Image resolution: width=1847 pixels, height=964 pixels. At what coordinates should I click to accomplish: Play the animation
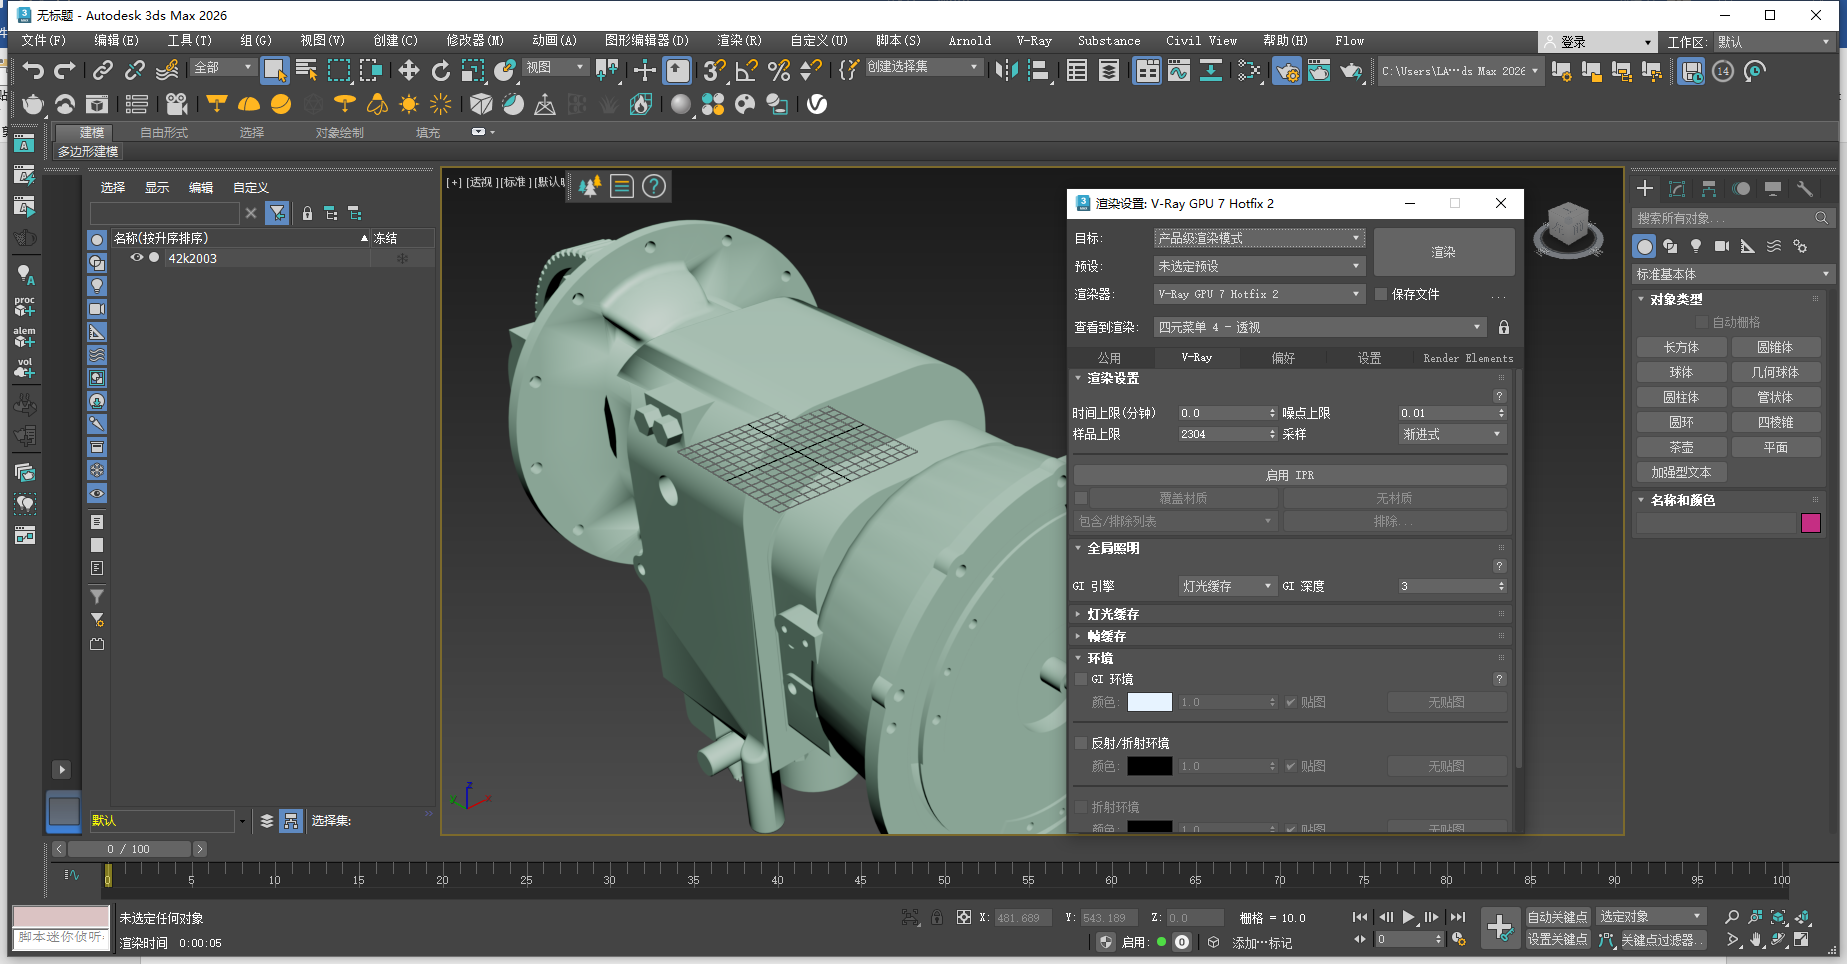click(x=1408, y=917)
